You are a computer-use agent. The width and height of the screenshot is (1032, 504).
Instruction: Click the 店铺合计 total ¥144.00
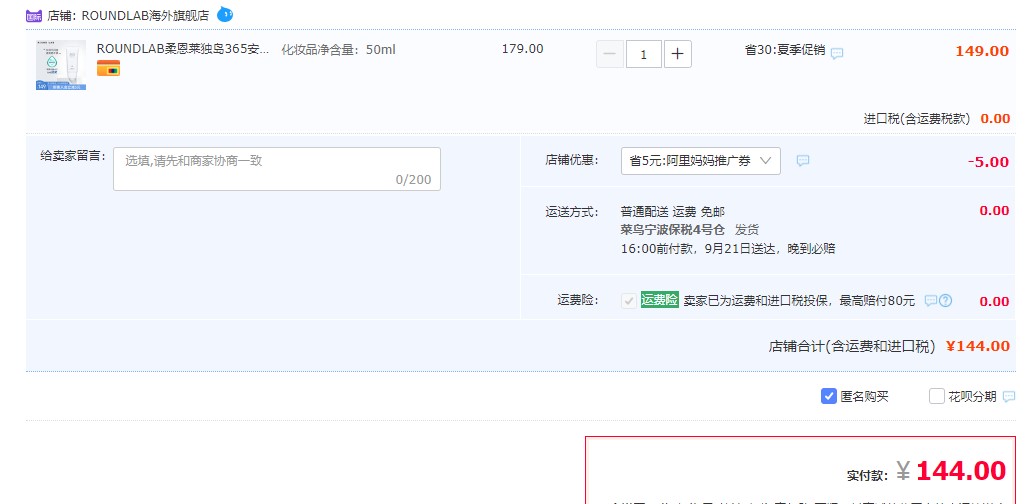977,346
